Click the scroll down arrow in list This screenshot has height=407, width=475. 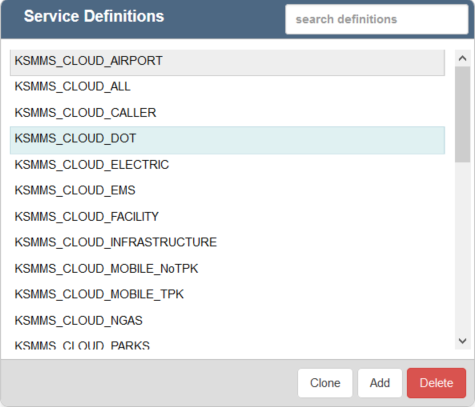click(462, 341)
